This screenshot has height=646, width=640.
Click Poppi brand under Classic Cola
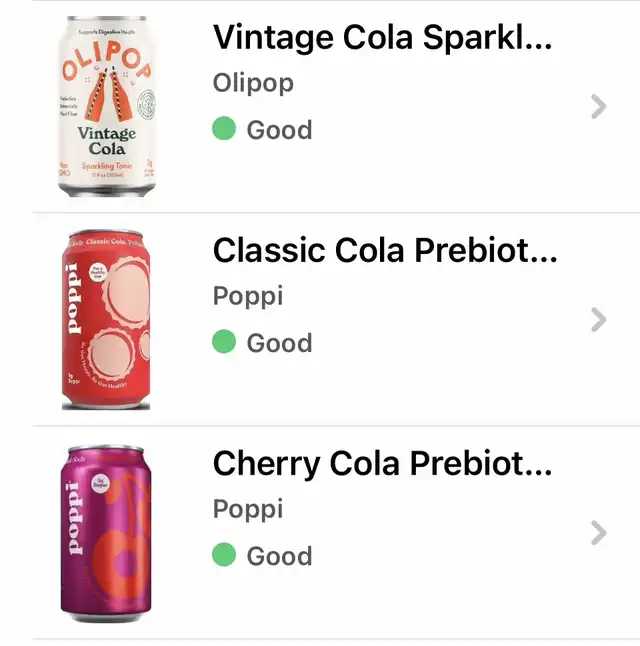(x=248, y=297)
